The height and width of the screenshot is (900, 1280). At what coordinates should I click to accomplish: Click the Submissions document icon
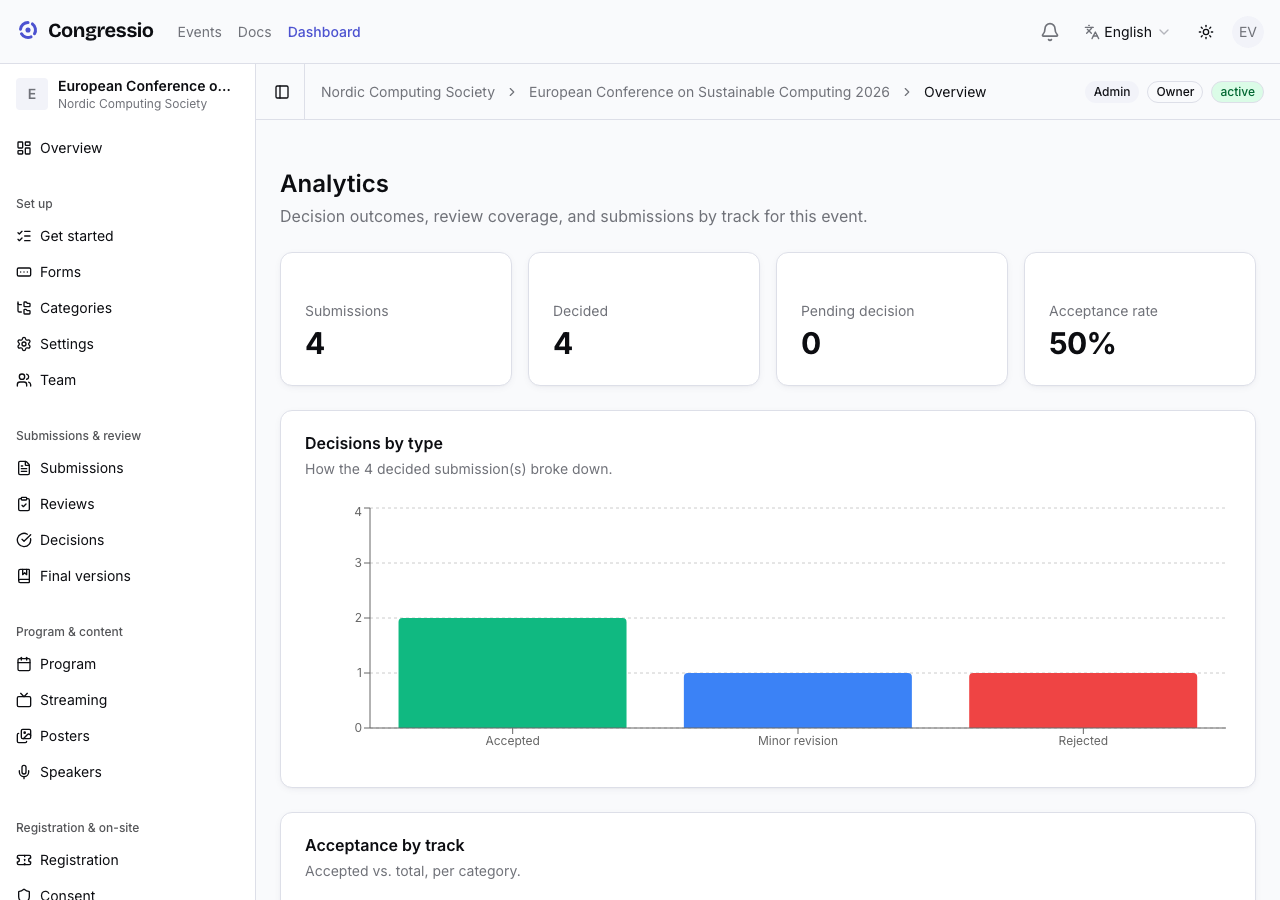point(24,468)
